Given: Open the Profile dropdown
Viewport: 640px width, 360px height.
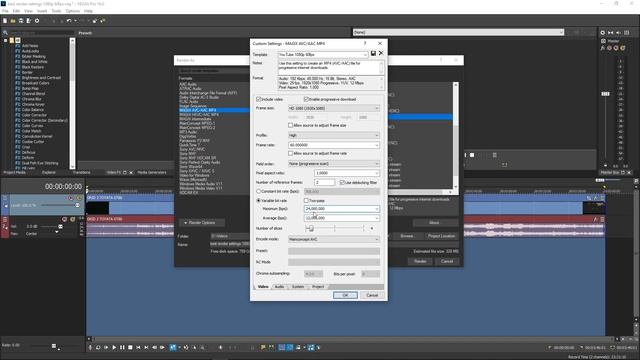Looking at the screenshot, I should coord(334,135).
